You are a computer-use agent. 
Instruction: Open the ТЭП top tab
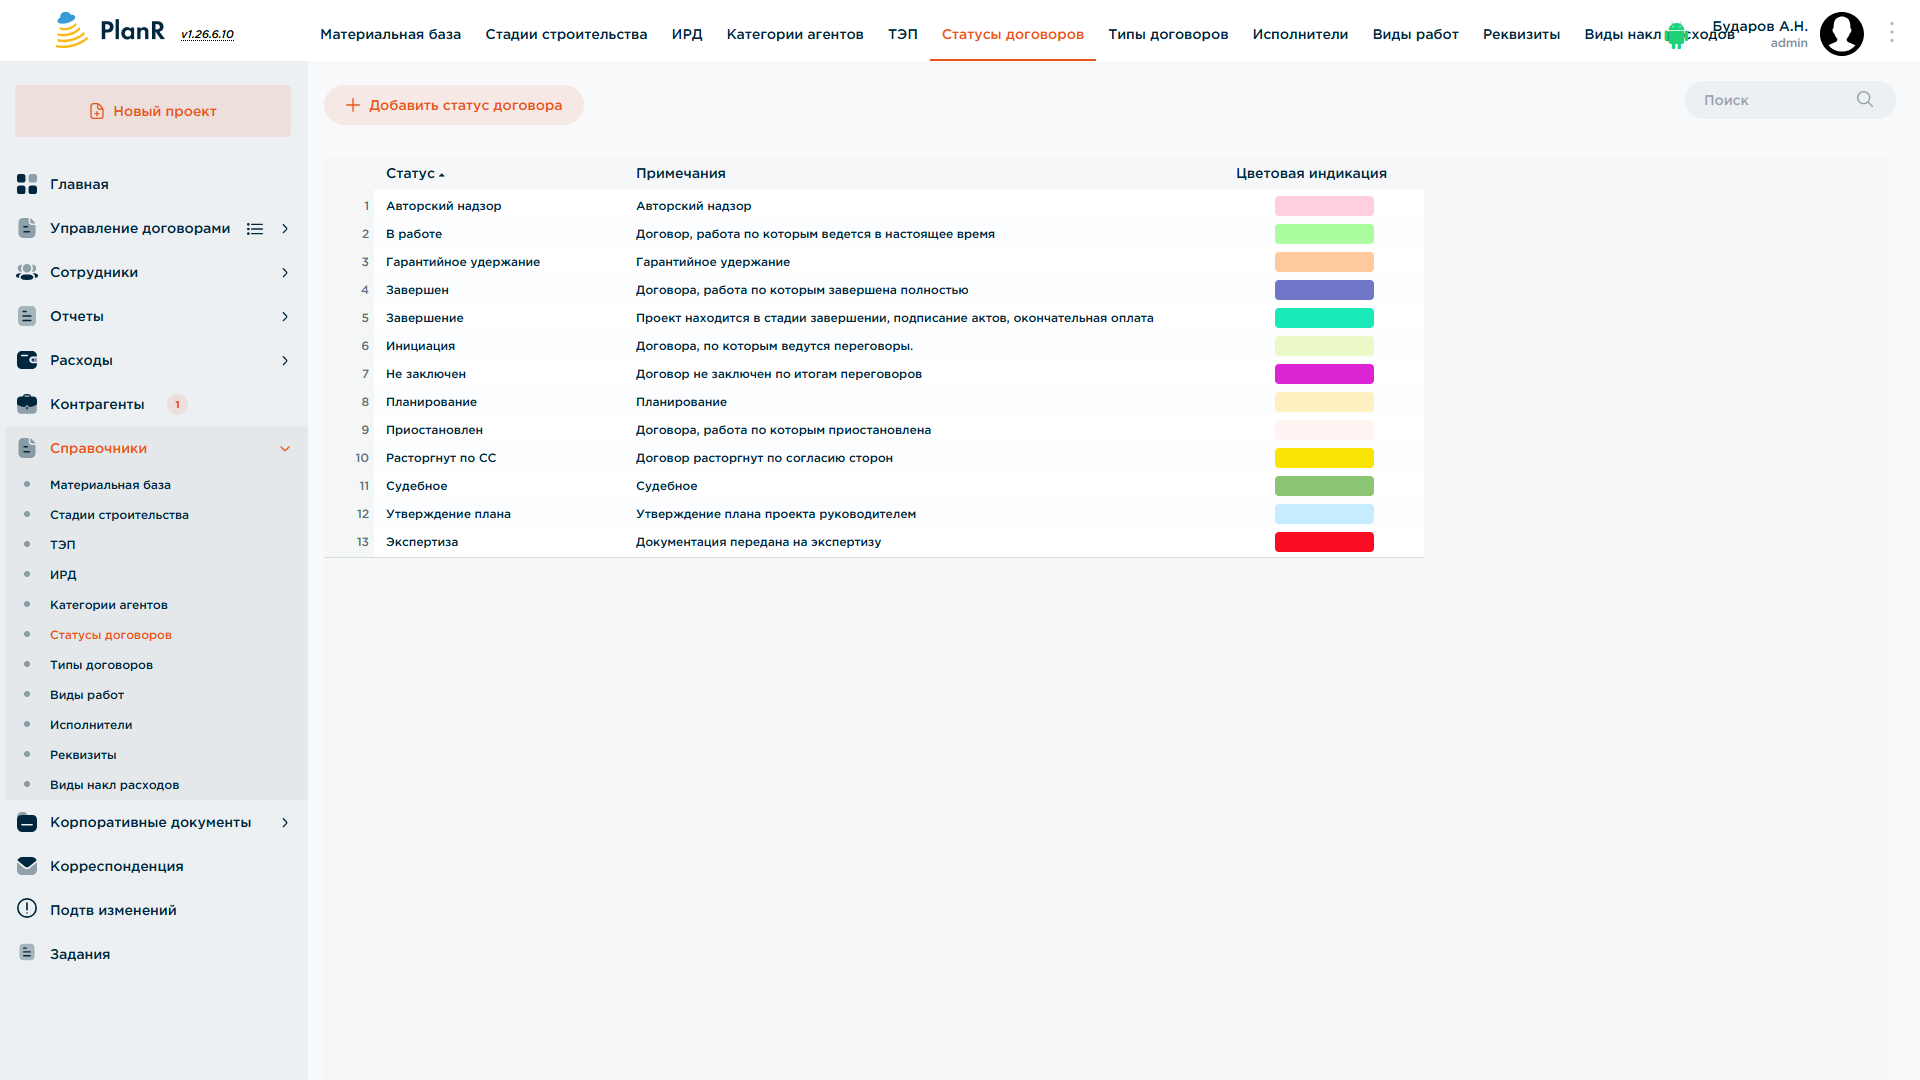902,34
